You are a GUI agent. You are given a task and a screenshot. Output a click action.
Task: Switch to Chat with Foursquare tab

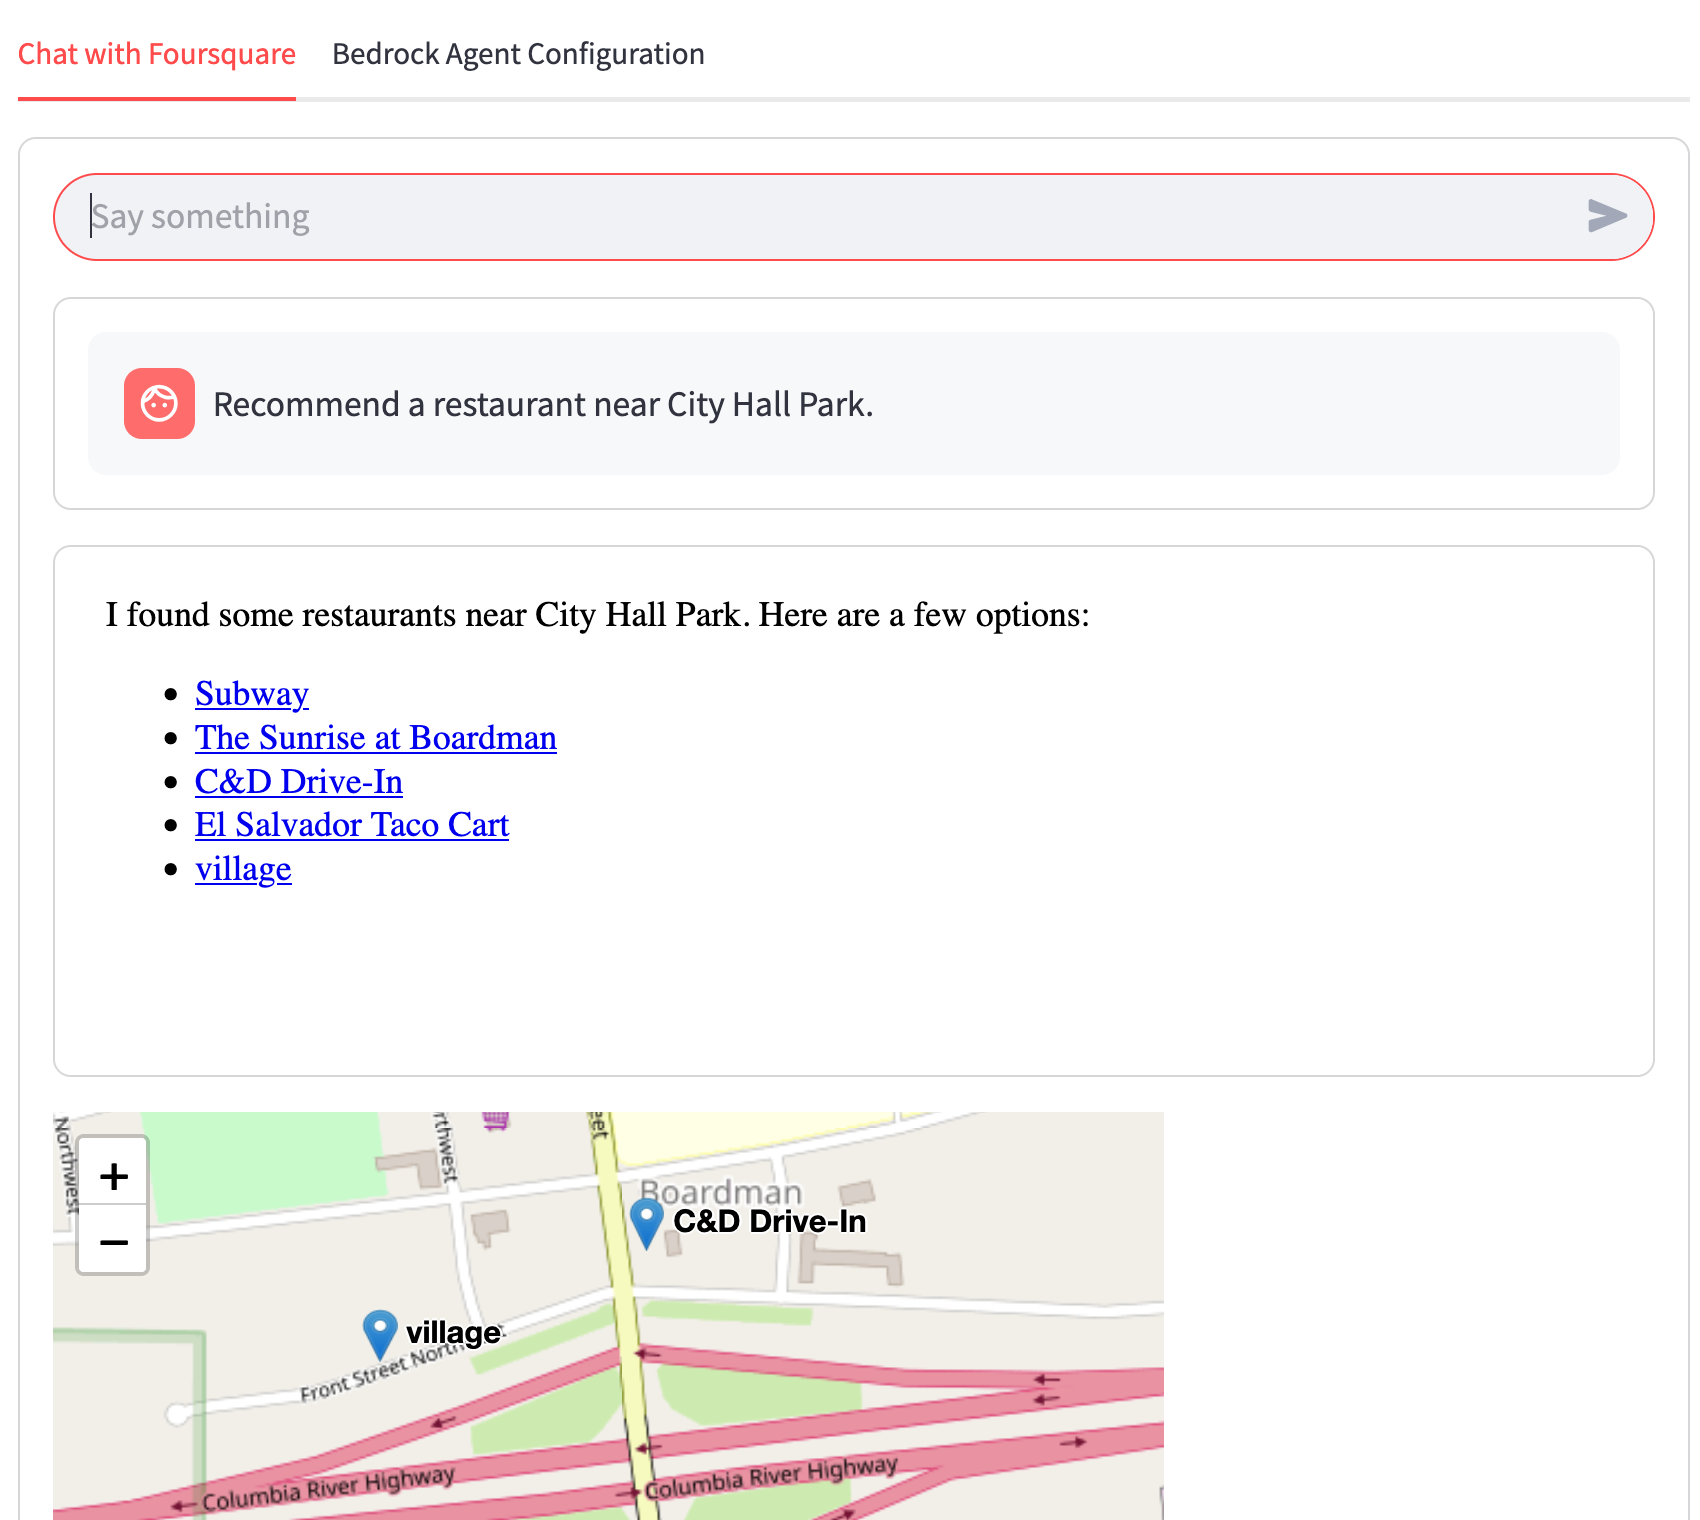tap(157, 54)
